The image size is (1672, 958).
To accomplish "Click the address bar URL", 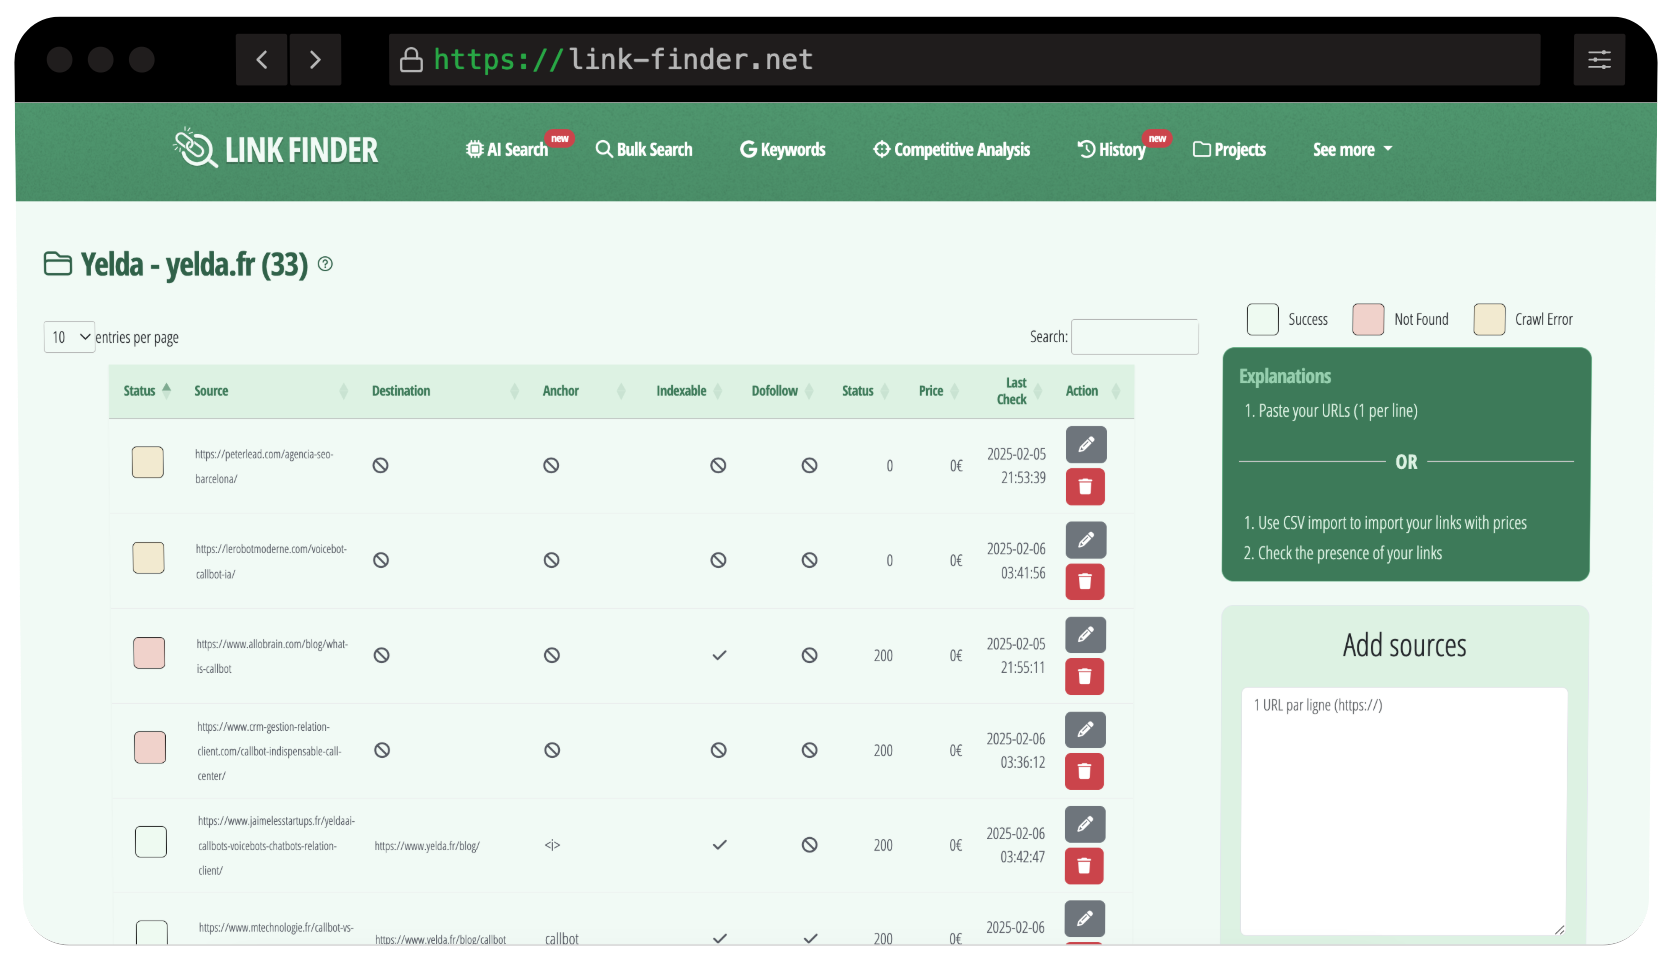I will point(623,60).
